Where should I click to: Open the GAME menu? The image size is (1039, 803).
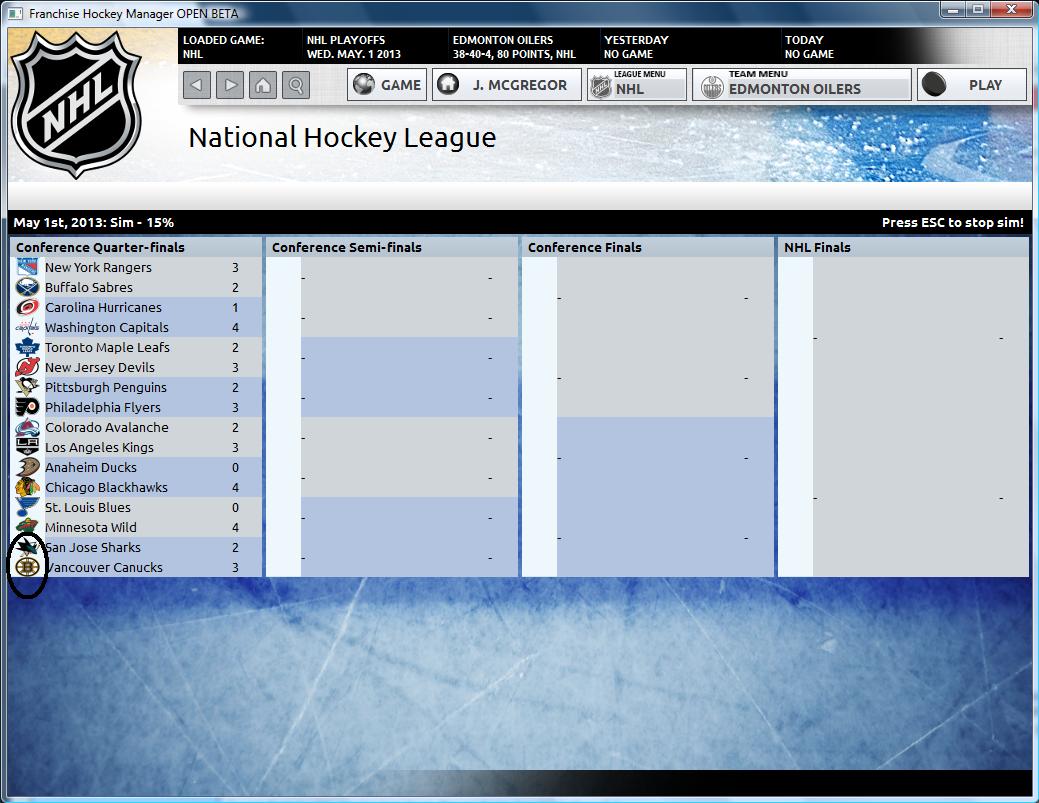click(388, 85)
